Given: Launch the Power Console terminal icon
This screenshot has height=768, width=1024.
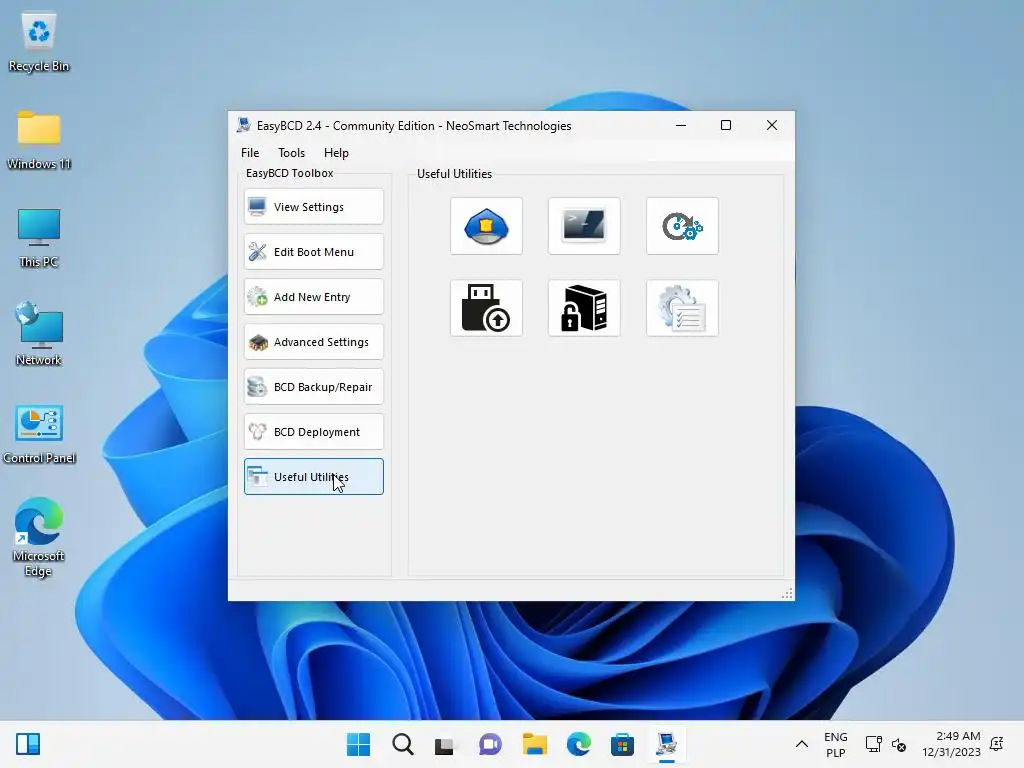Looking at the screenshot, I should click(x=584, y=226).
